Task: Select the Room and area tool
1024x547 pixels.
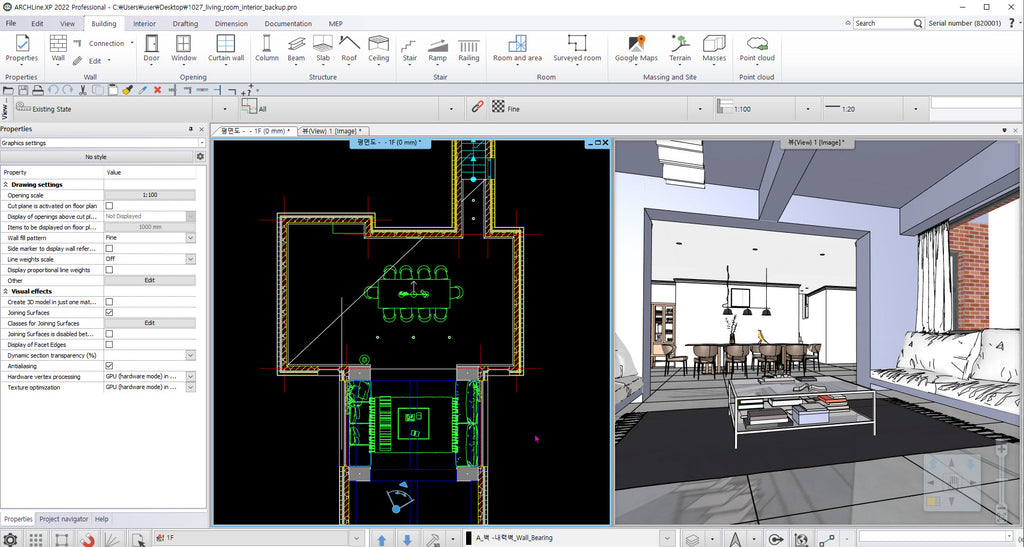Action: (x=517, y=47)
